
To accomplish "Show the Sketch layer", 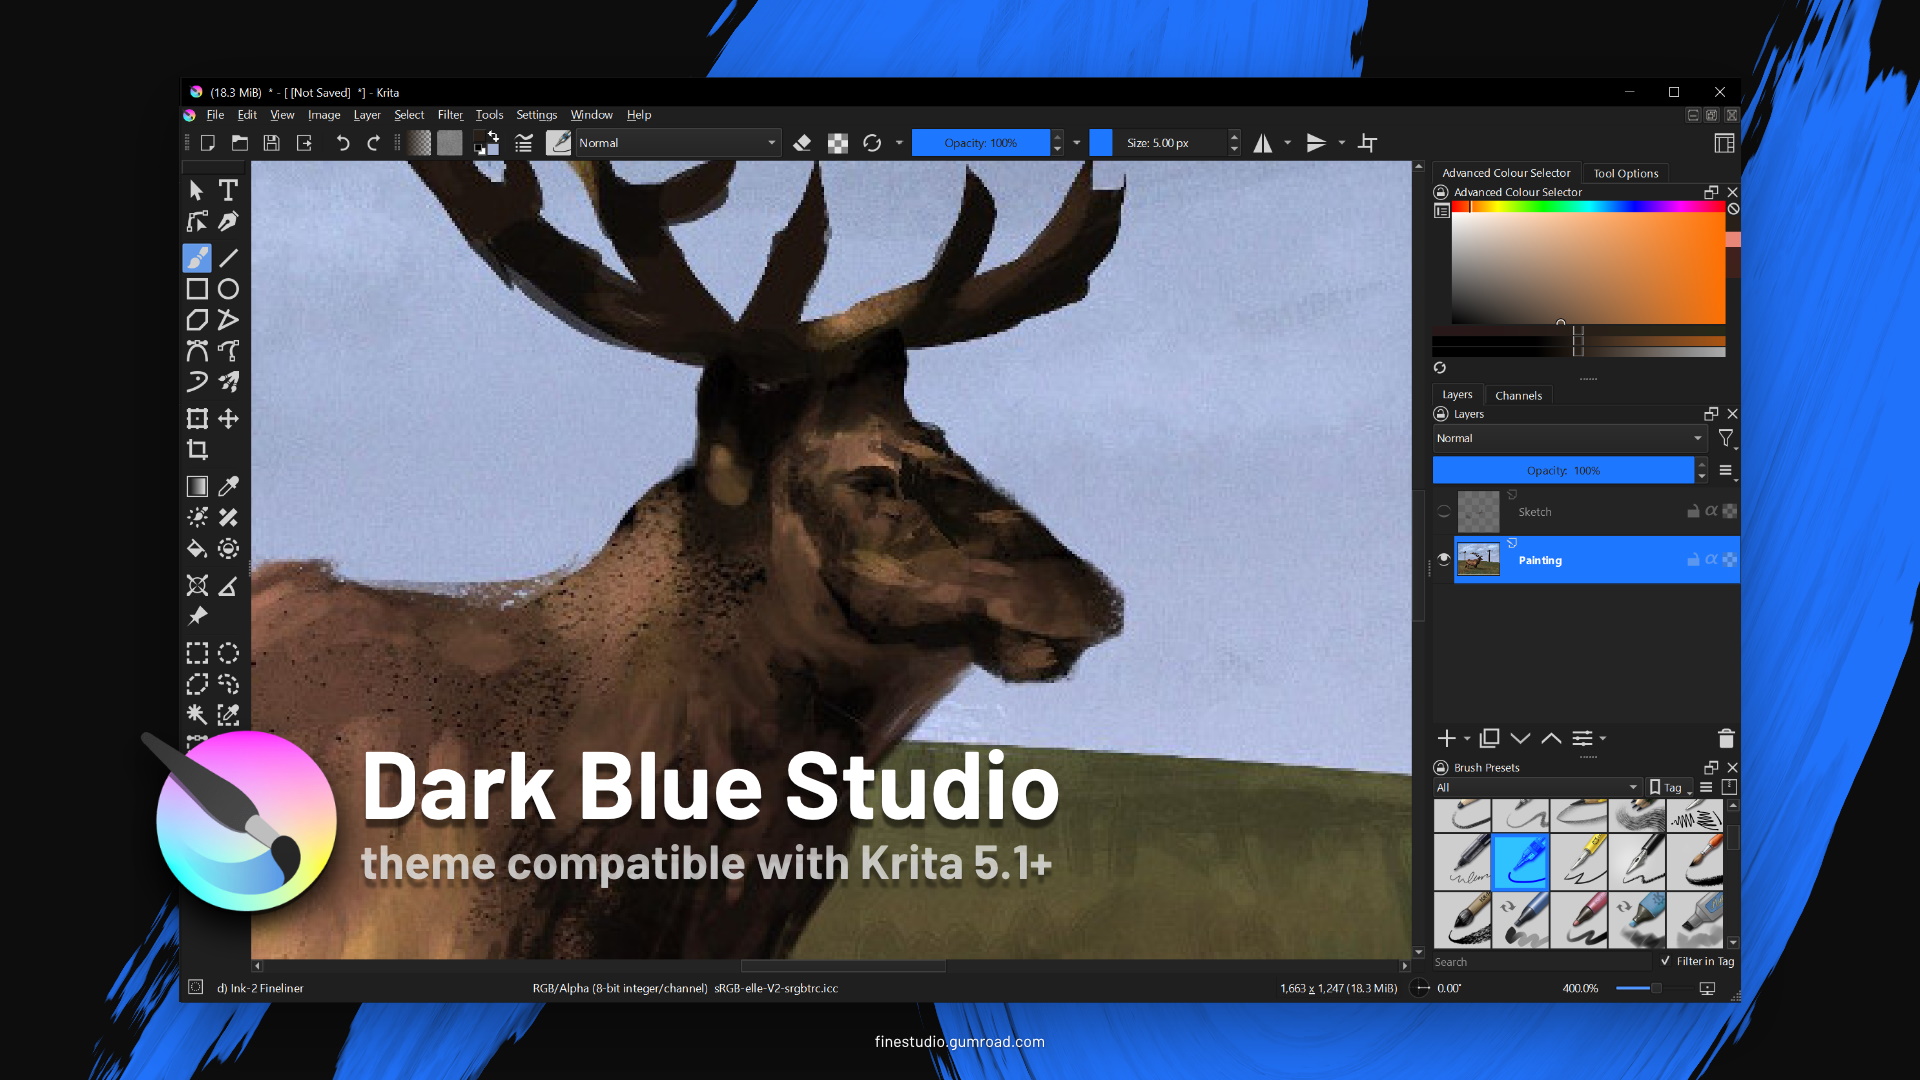I will click(1443, 511).
